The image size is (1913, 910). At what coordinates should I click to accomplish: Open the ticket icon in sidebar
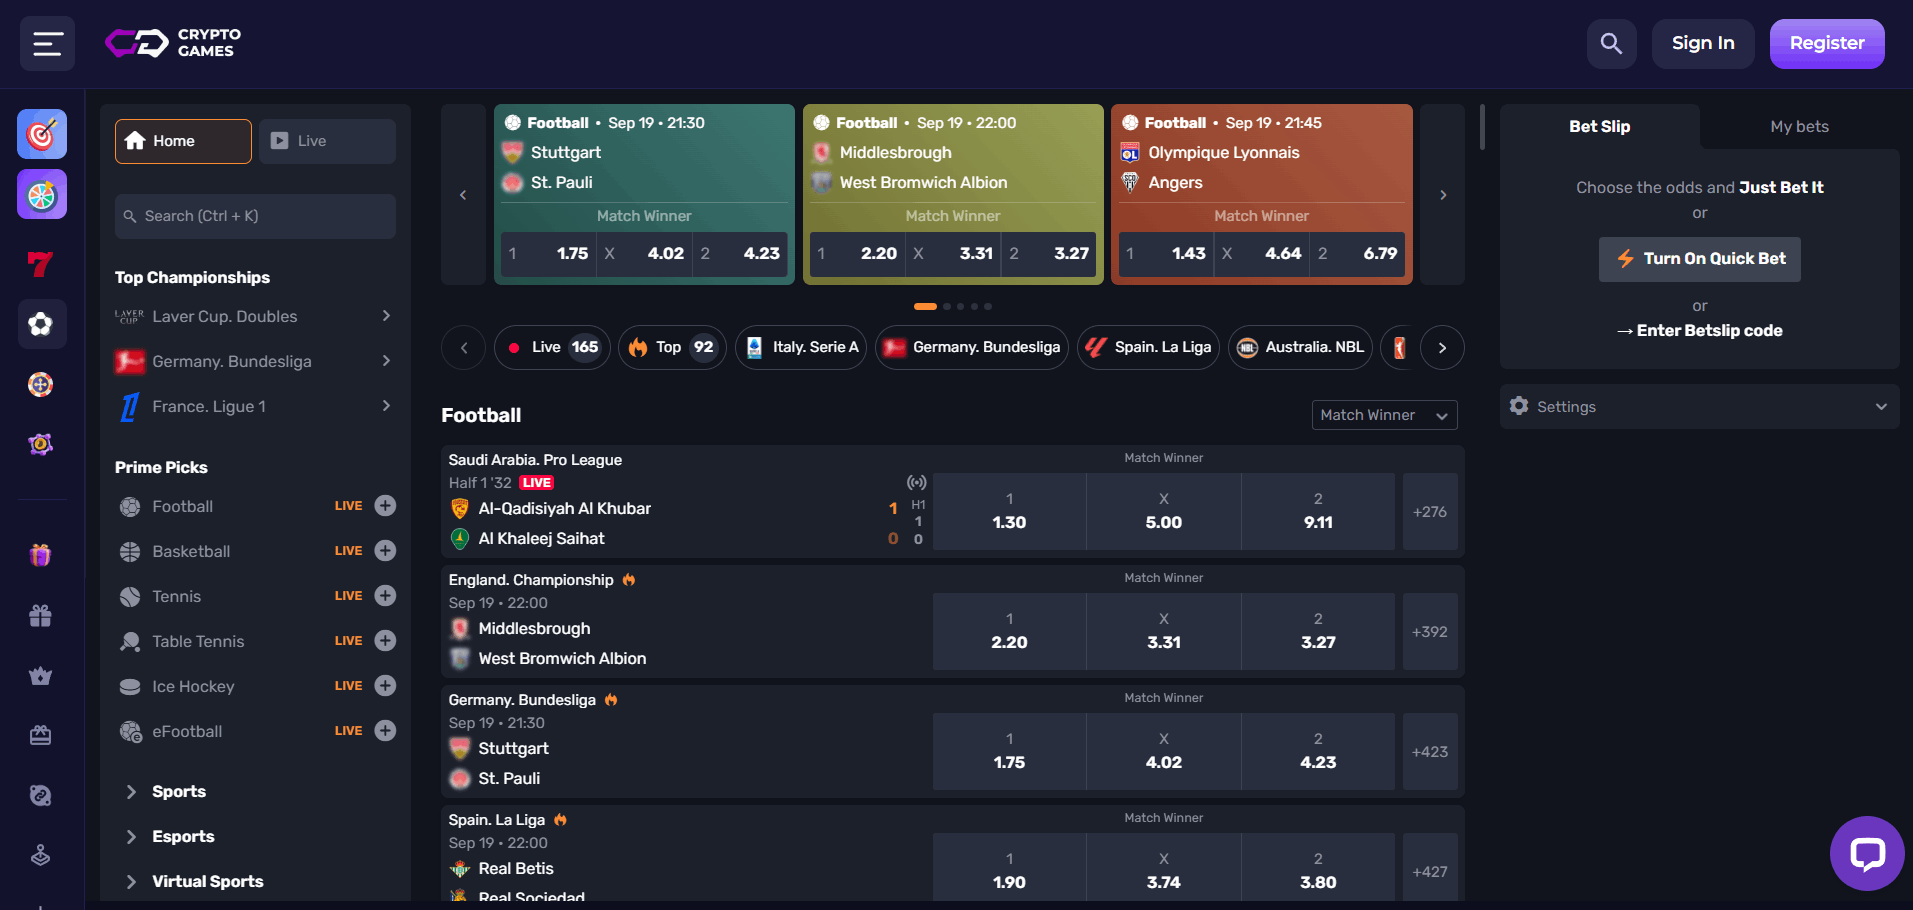(x=41, y=735)
